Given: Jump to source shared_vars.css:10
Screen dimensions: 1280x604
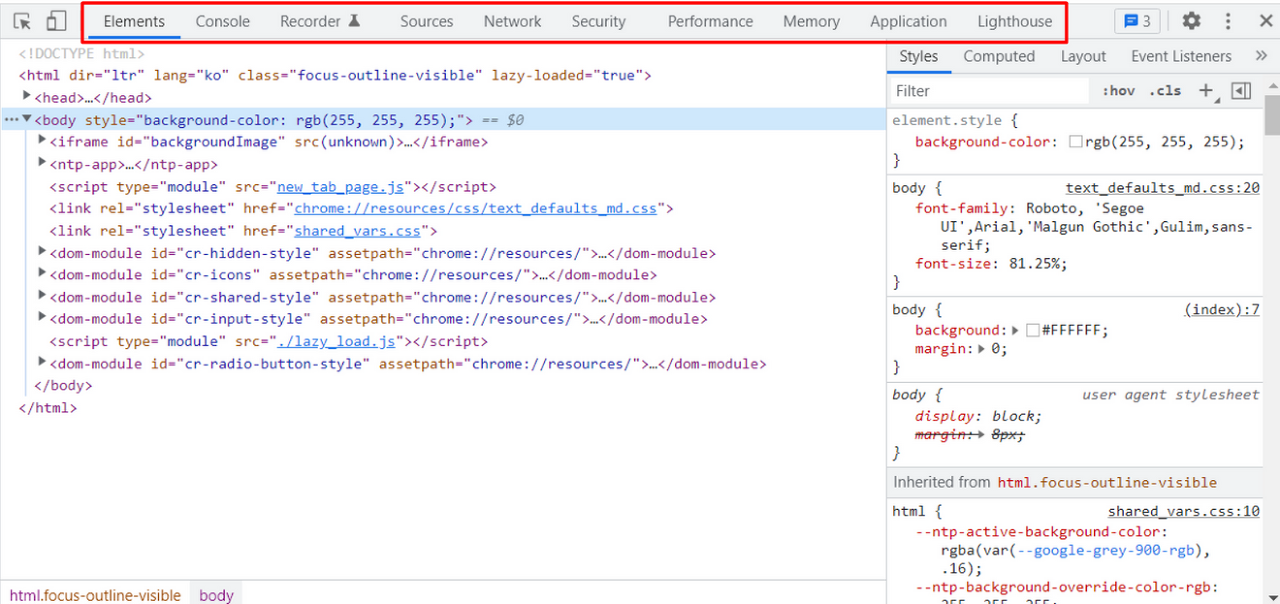Looking at the screenshot, I should point(1183,511).
